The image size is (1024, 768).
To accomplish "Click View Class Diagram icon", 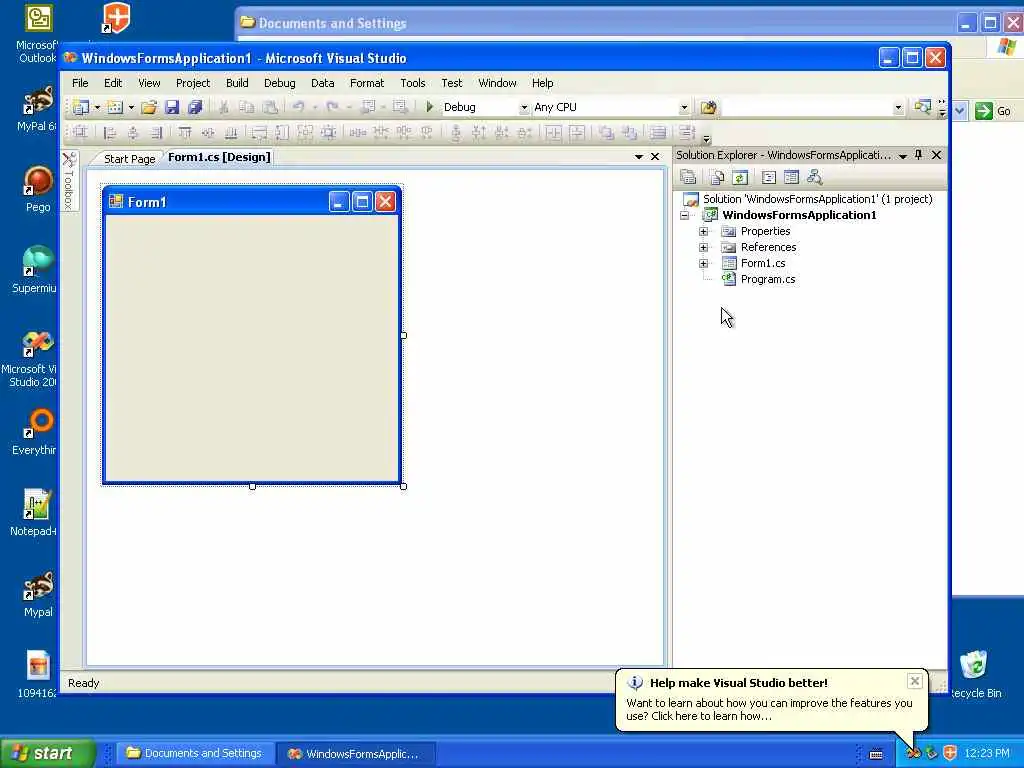I will pyautogui.click(x=814, y=177).
